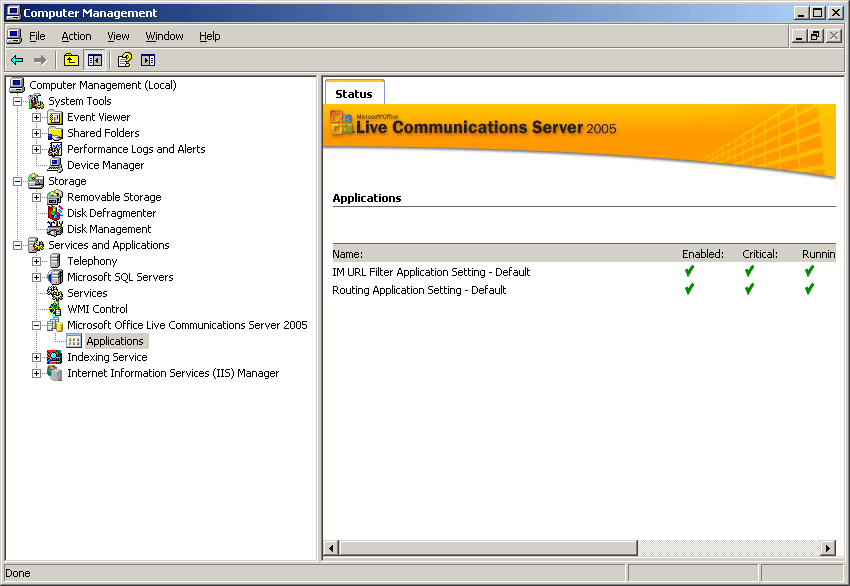Viewport: 850px width, 586px height.
Task: Select the Services tree label
Action: (x=87, y=293)
